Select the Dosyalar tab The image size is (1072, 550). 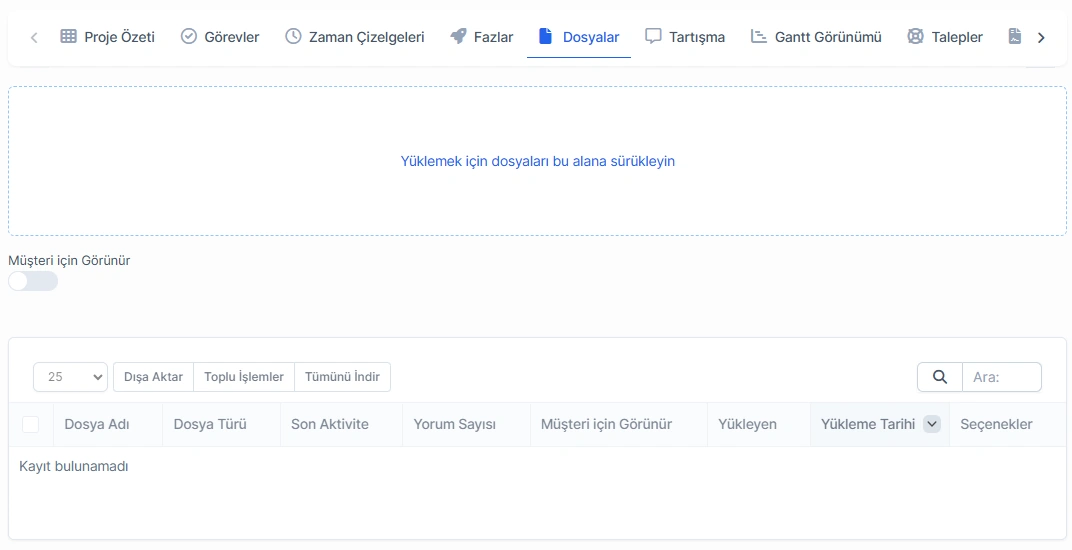tap(579, 37)
